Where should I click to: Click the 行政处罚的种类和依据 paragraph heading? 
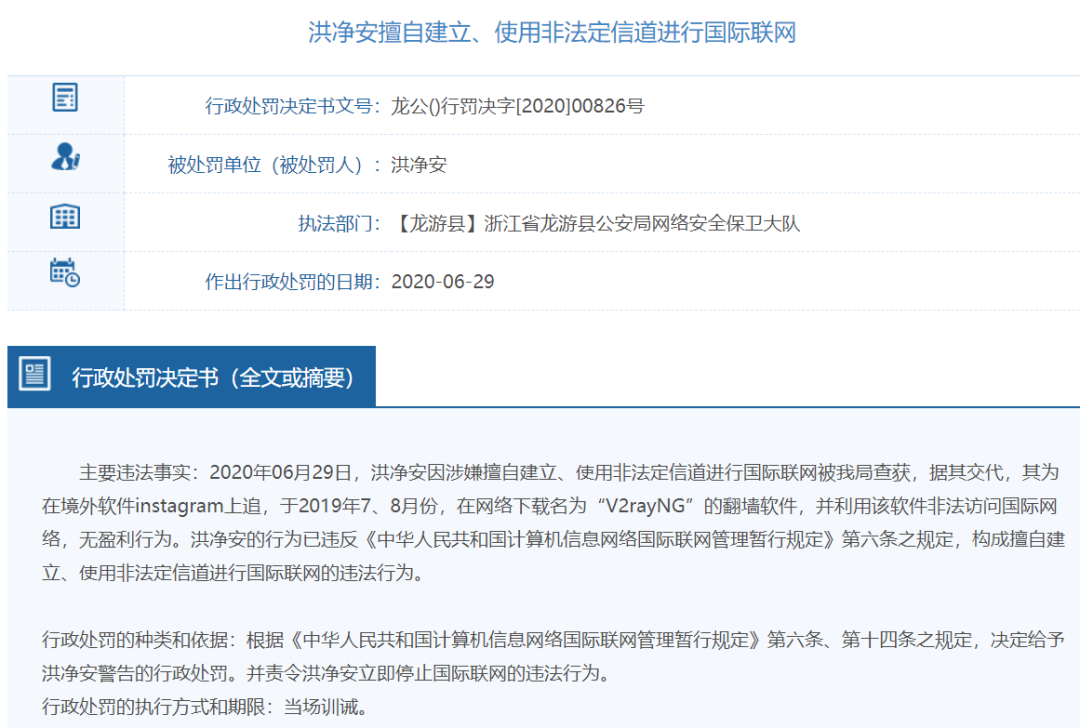pos(135,639)
